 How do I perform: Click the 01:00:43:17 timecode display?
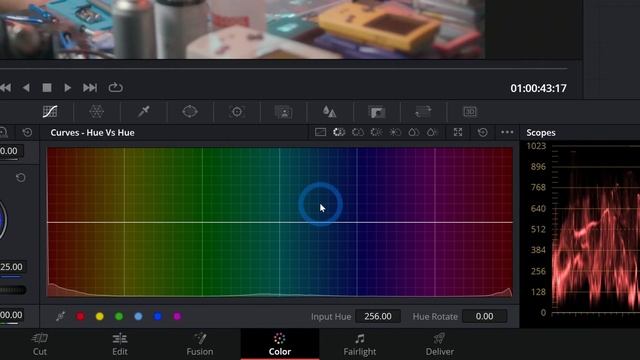(538, 88)
